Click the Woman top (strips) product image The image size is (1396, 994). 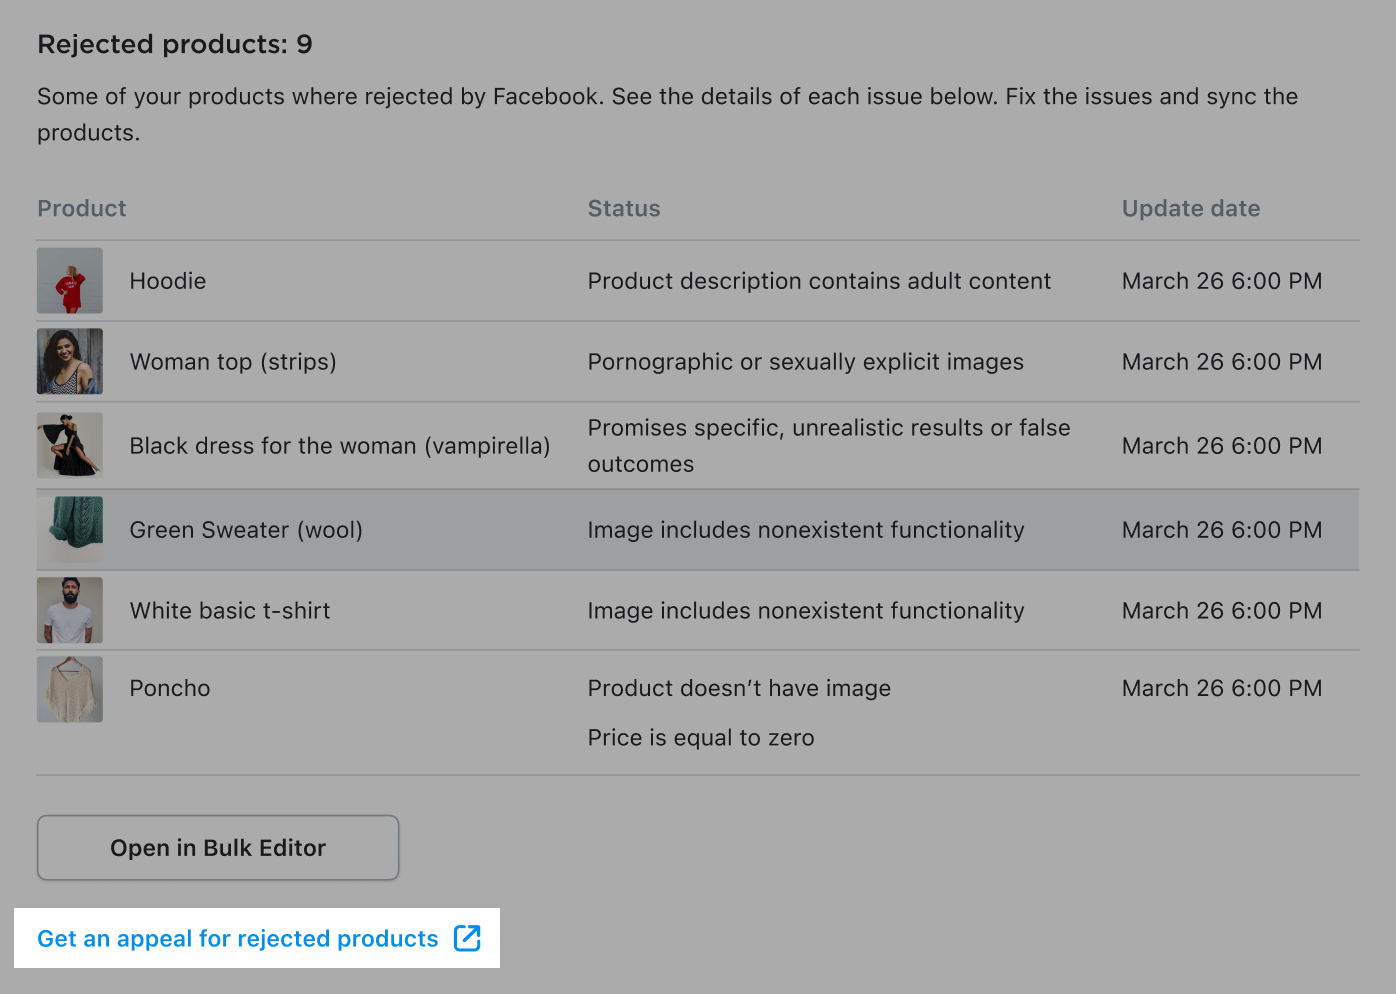coord(70,361)
